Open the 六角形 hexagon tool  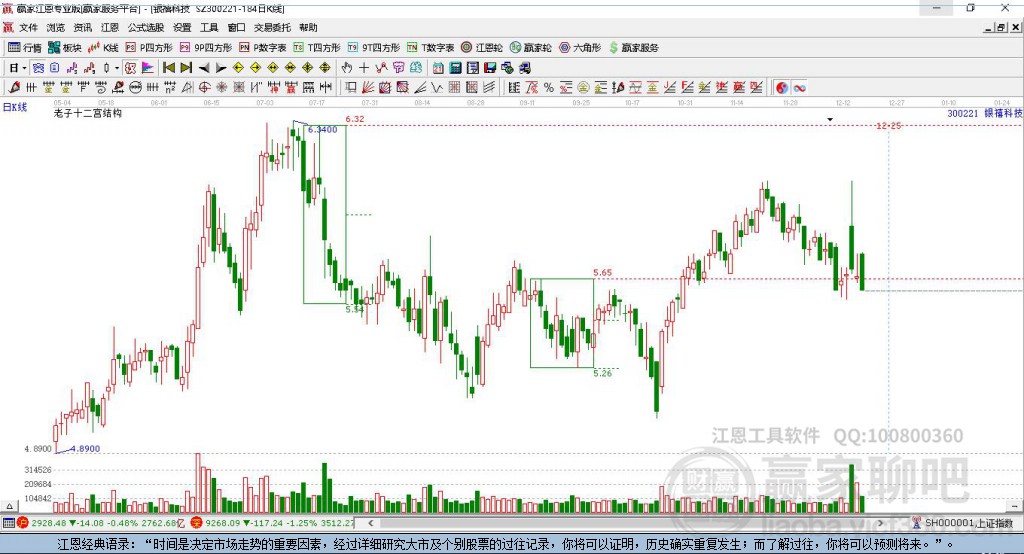click(580, 48)
